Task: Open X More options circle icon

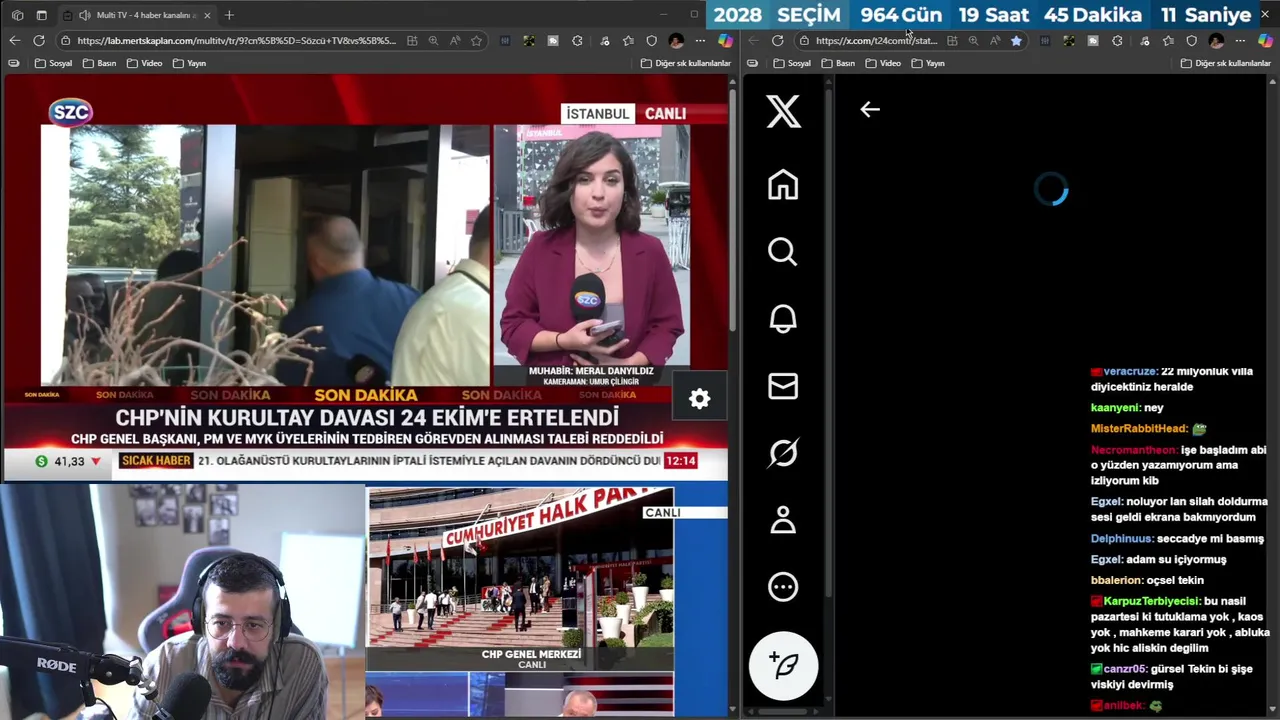Action: coord(783,587)
